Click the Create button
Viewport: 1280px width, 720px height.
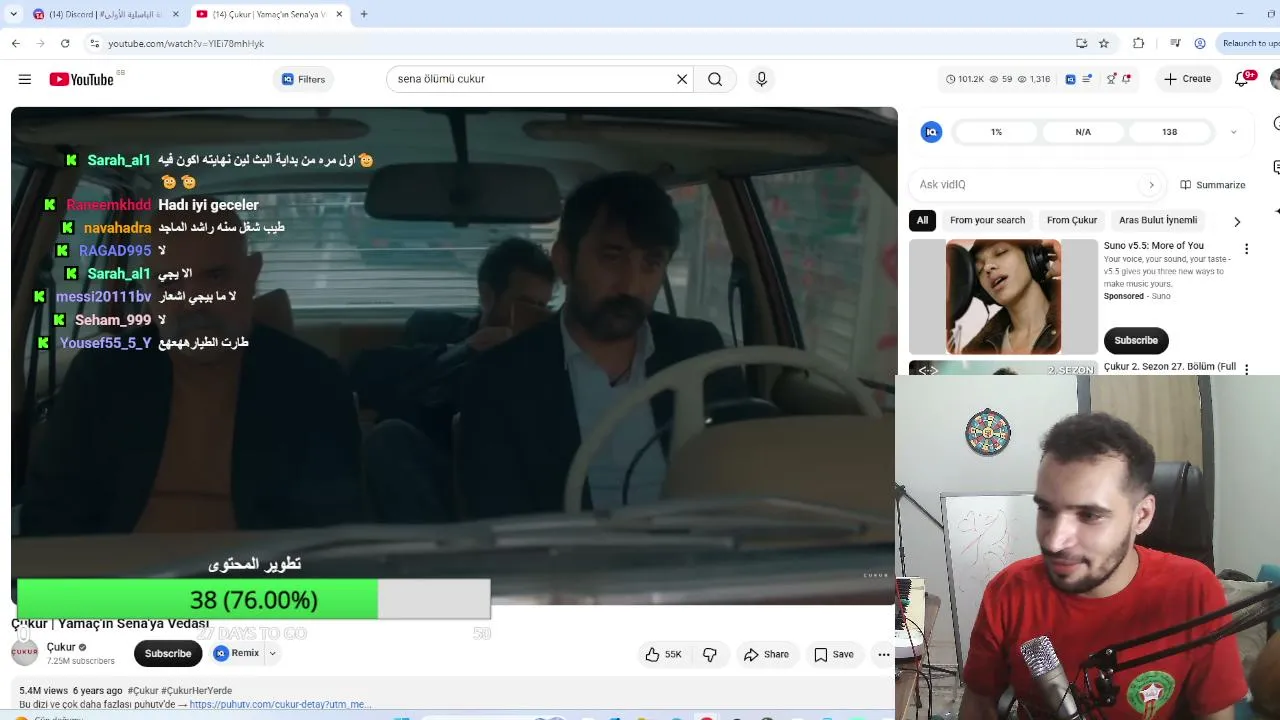[x=1187, y=79]
